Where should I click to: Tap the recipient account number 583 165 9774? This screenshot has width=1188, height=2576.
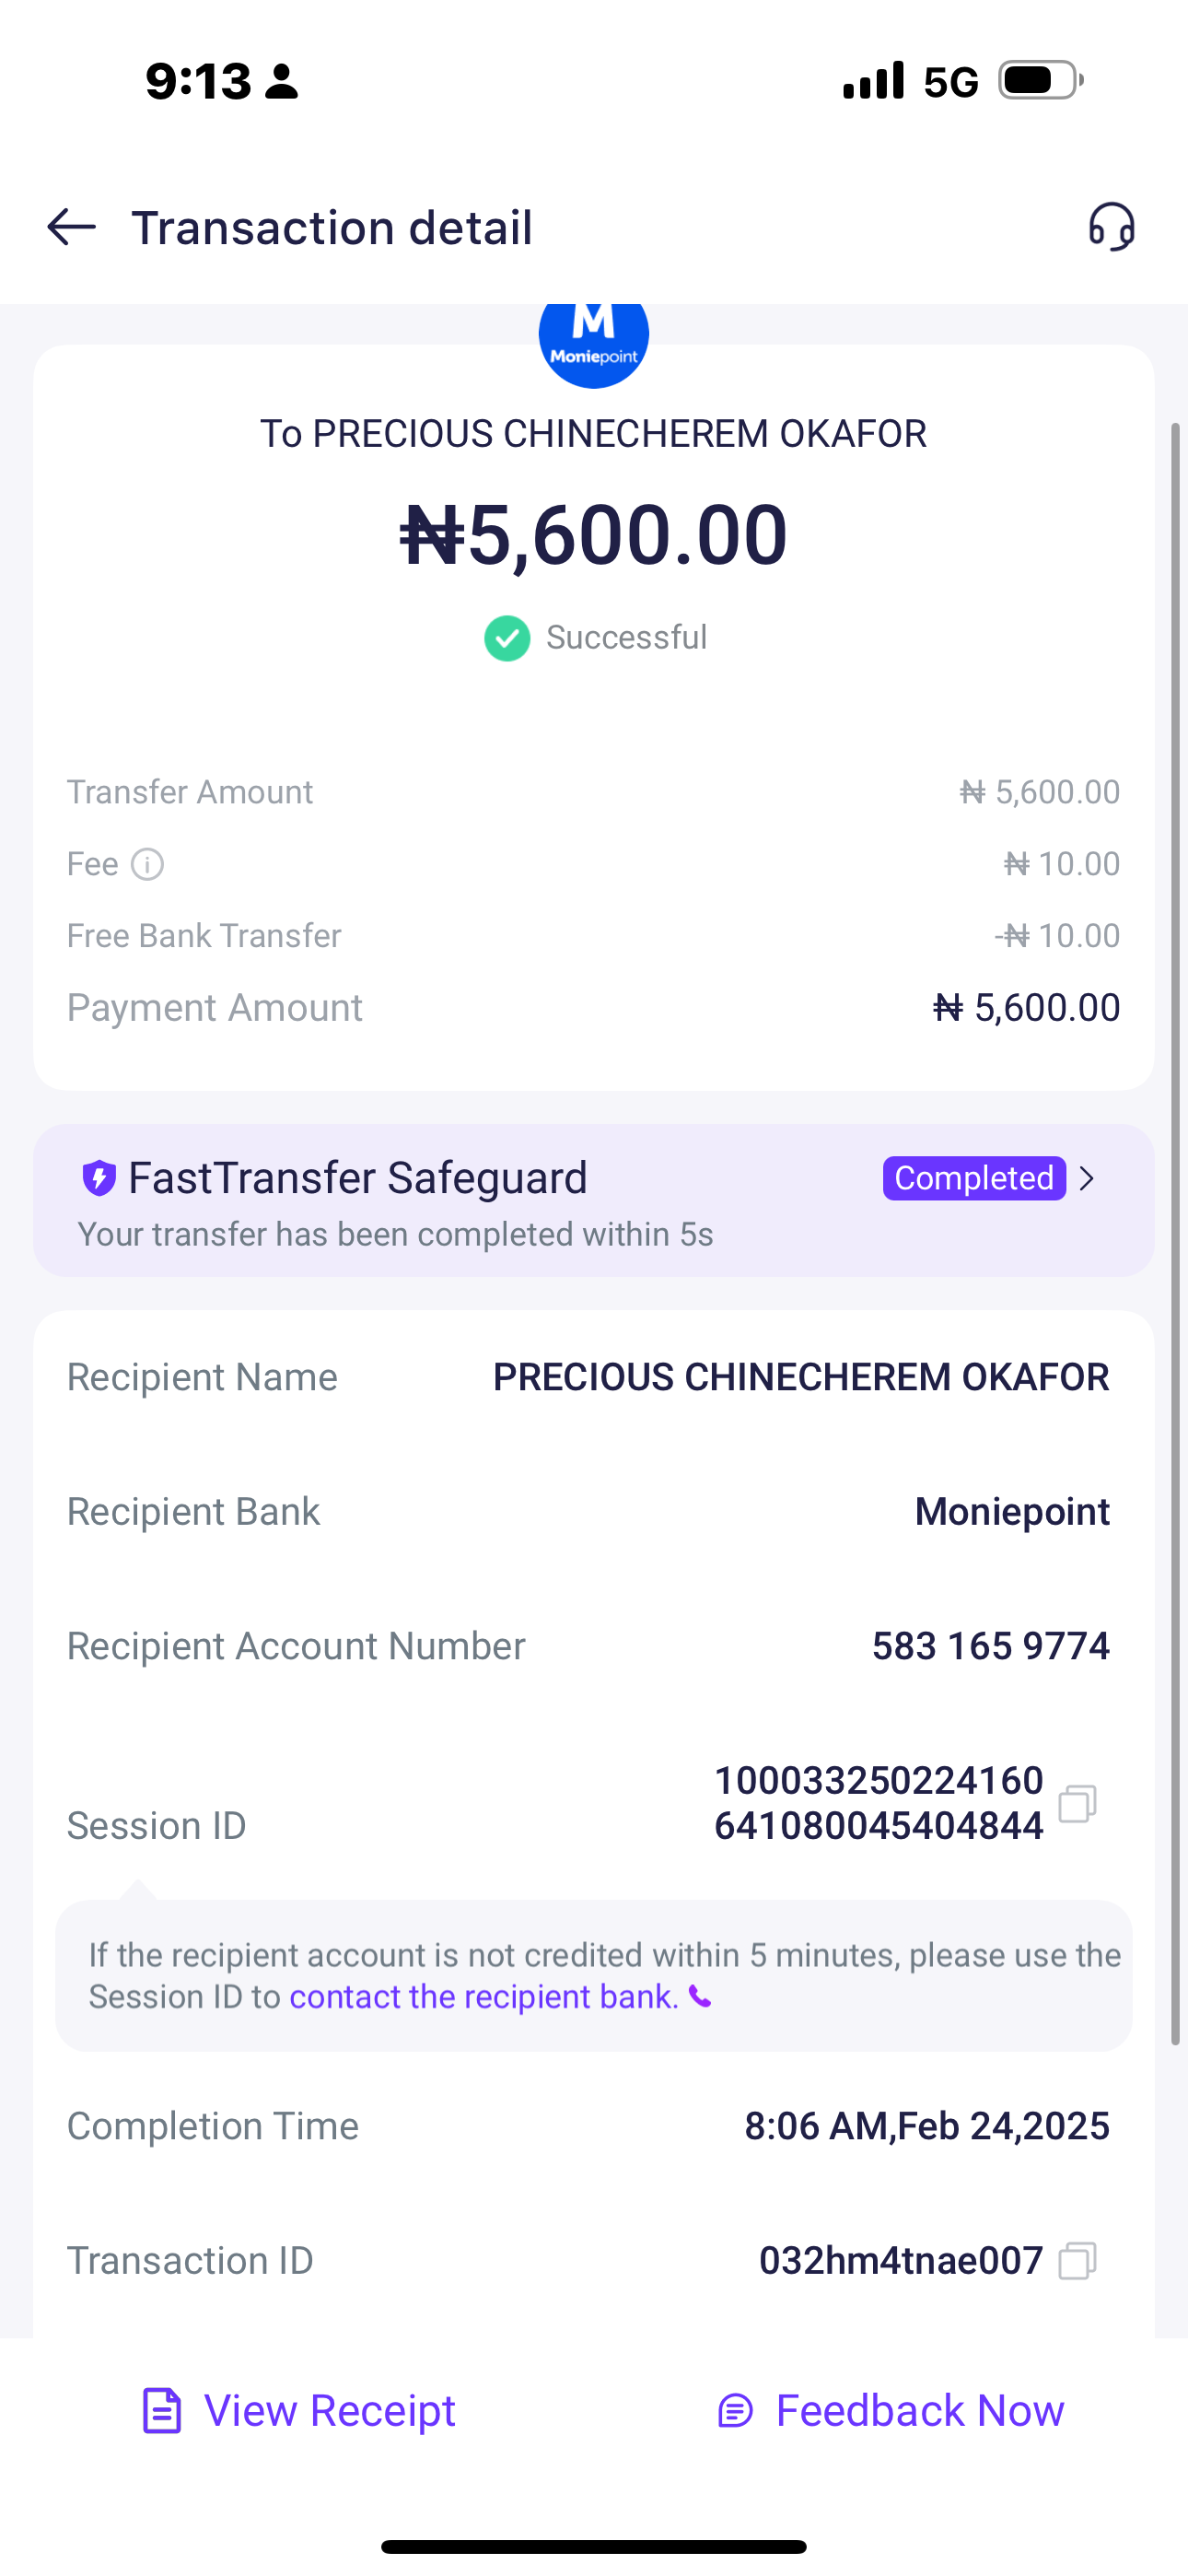990,1646
